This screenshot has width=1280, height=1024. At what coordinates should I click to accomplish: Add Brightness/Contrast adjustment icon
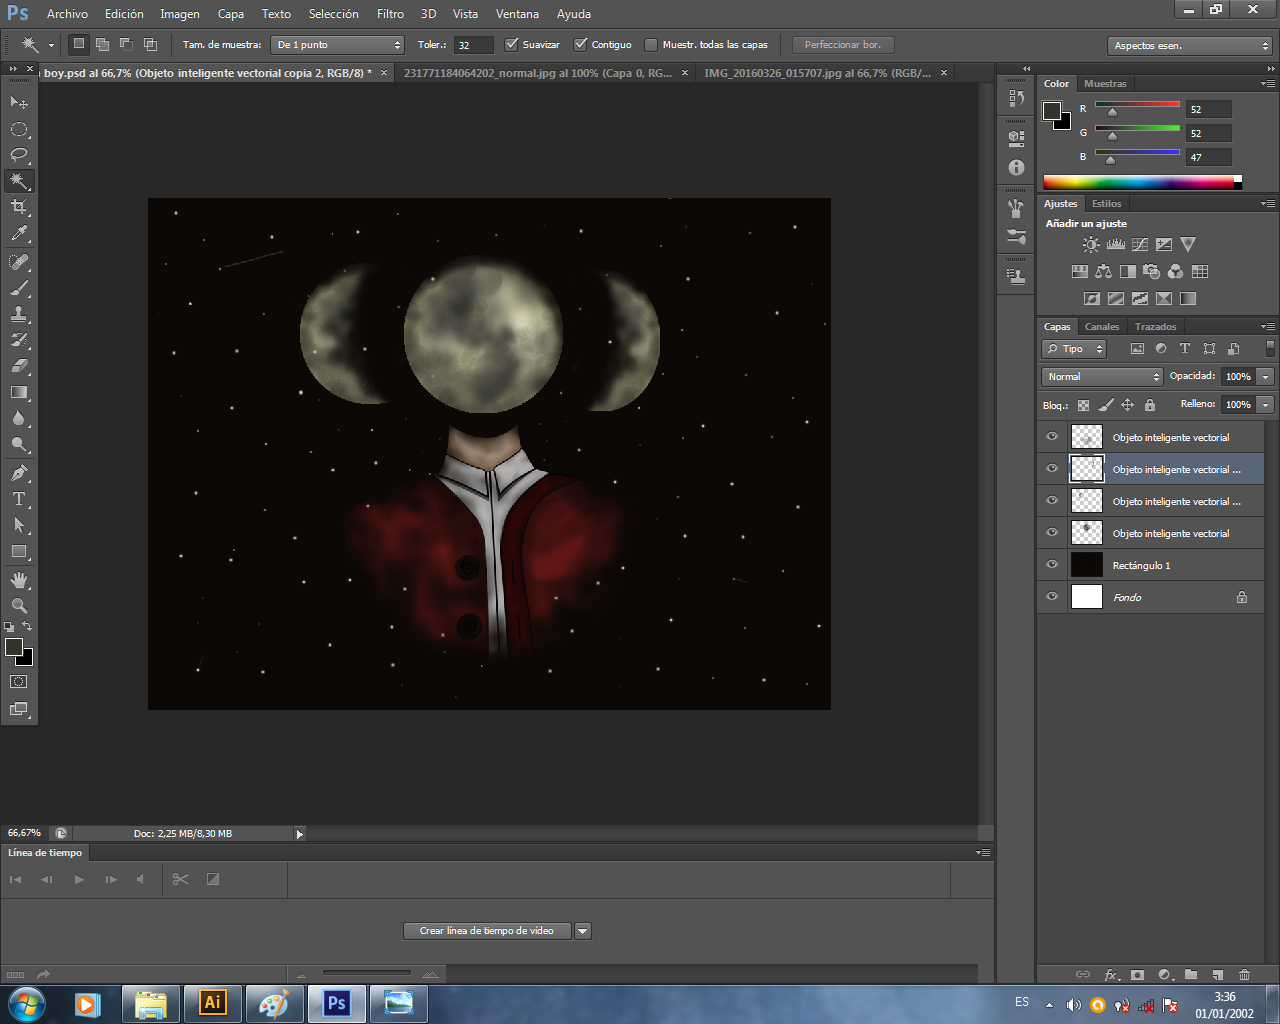(1091, 244)
